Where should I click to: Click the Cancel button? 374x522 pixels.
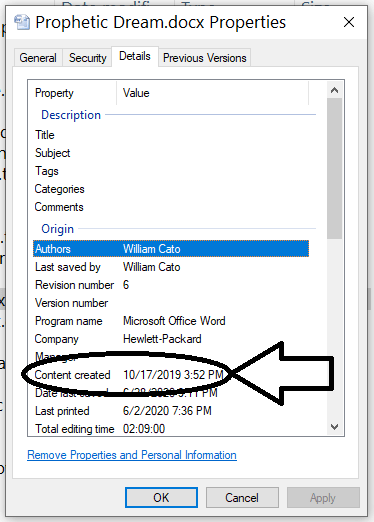click(x=242, y=498)
